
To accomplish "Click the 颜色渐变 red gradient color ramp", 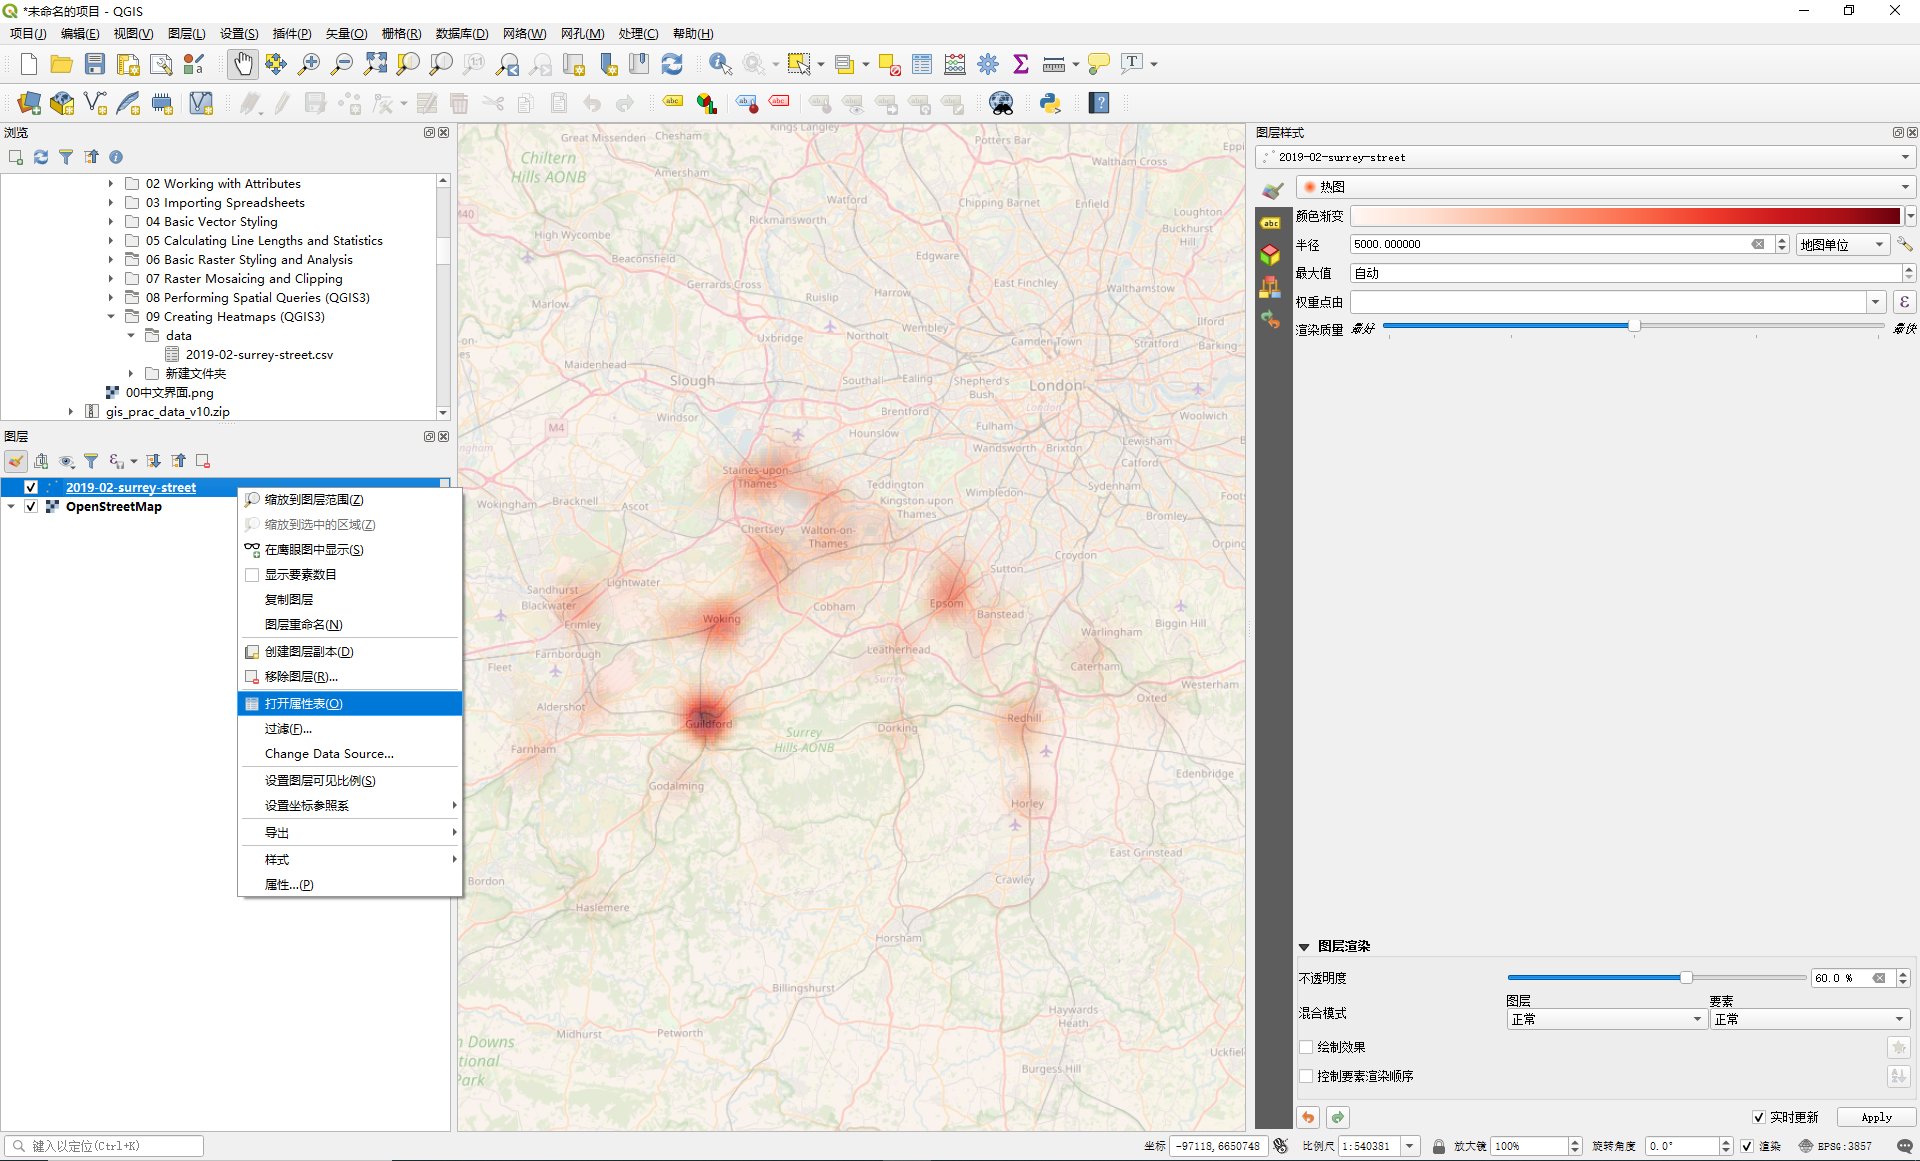I will 1625,216.
